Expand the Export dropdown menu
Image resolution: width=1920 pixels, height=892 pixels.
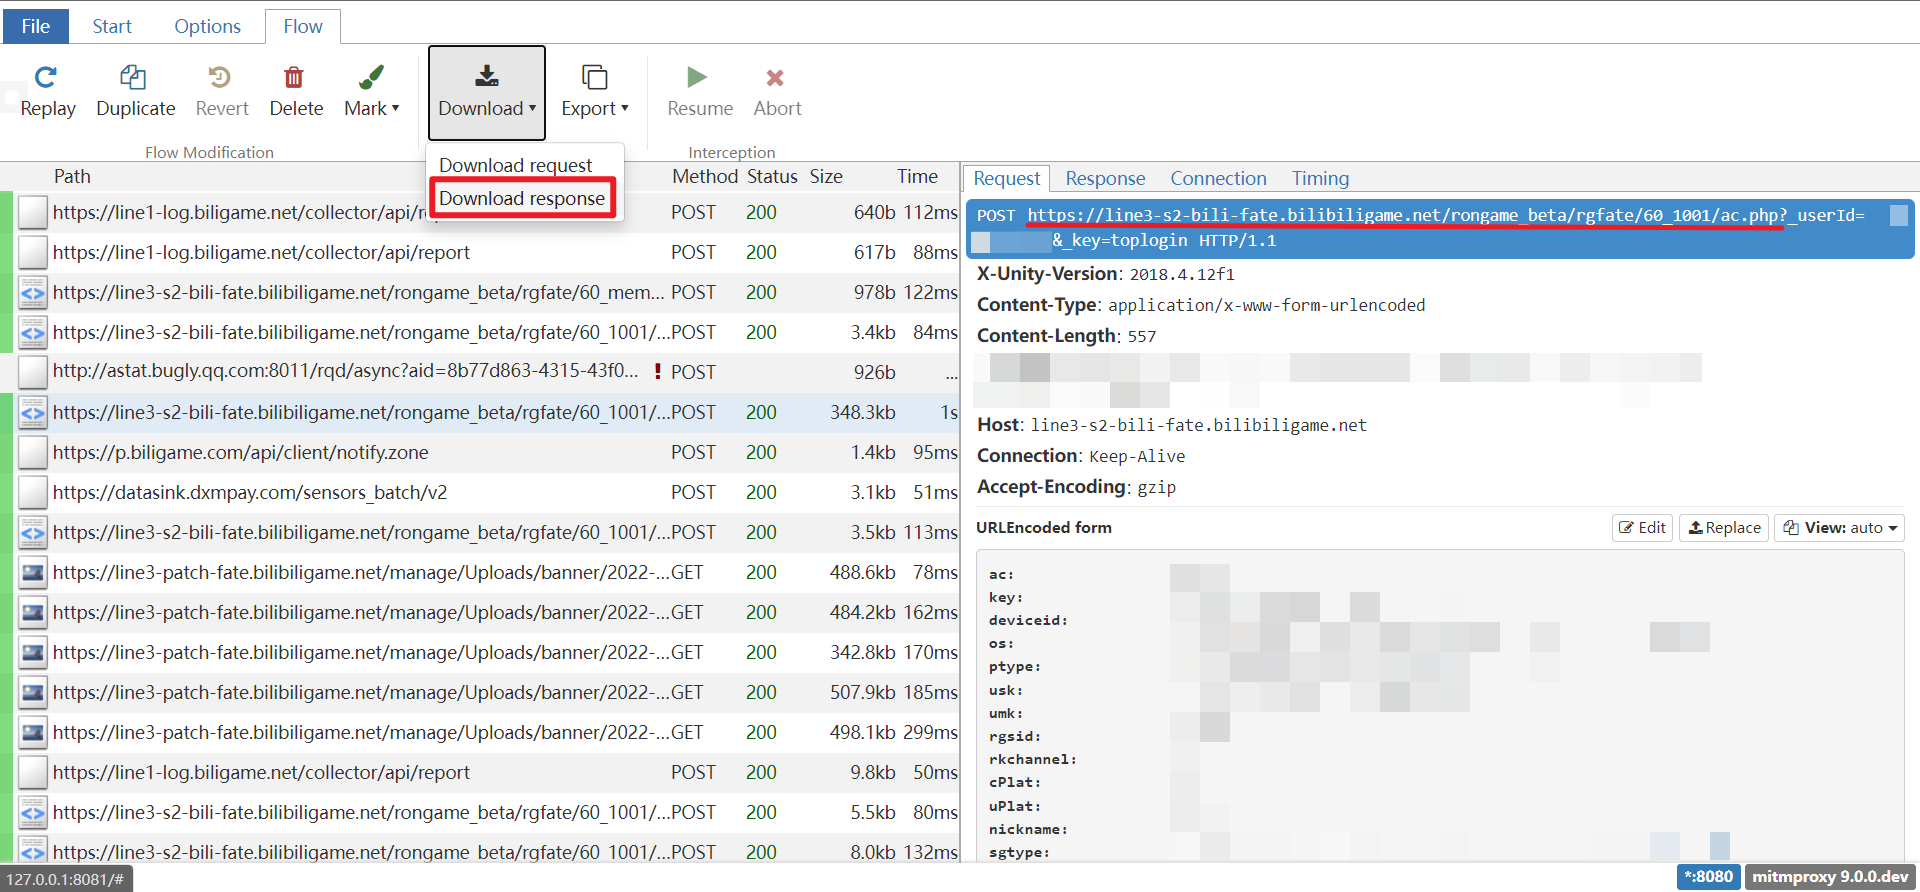(594, 92)
